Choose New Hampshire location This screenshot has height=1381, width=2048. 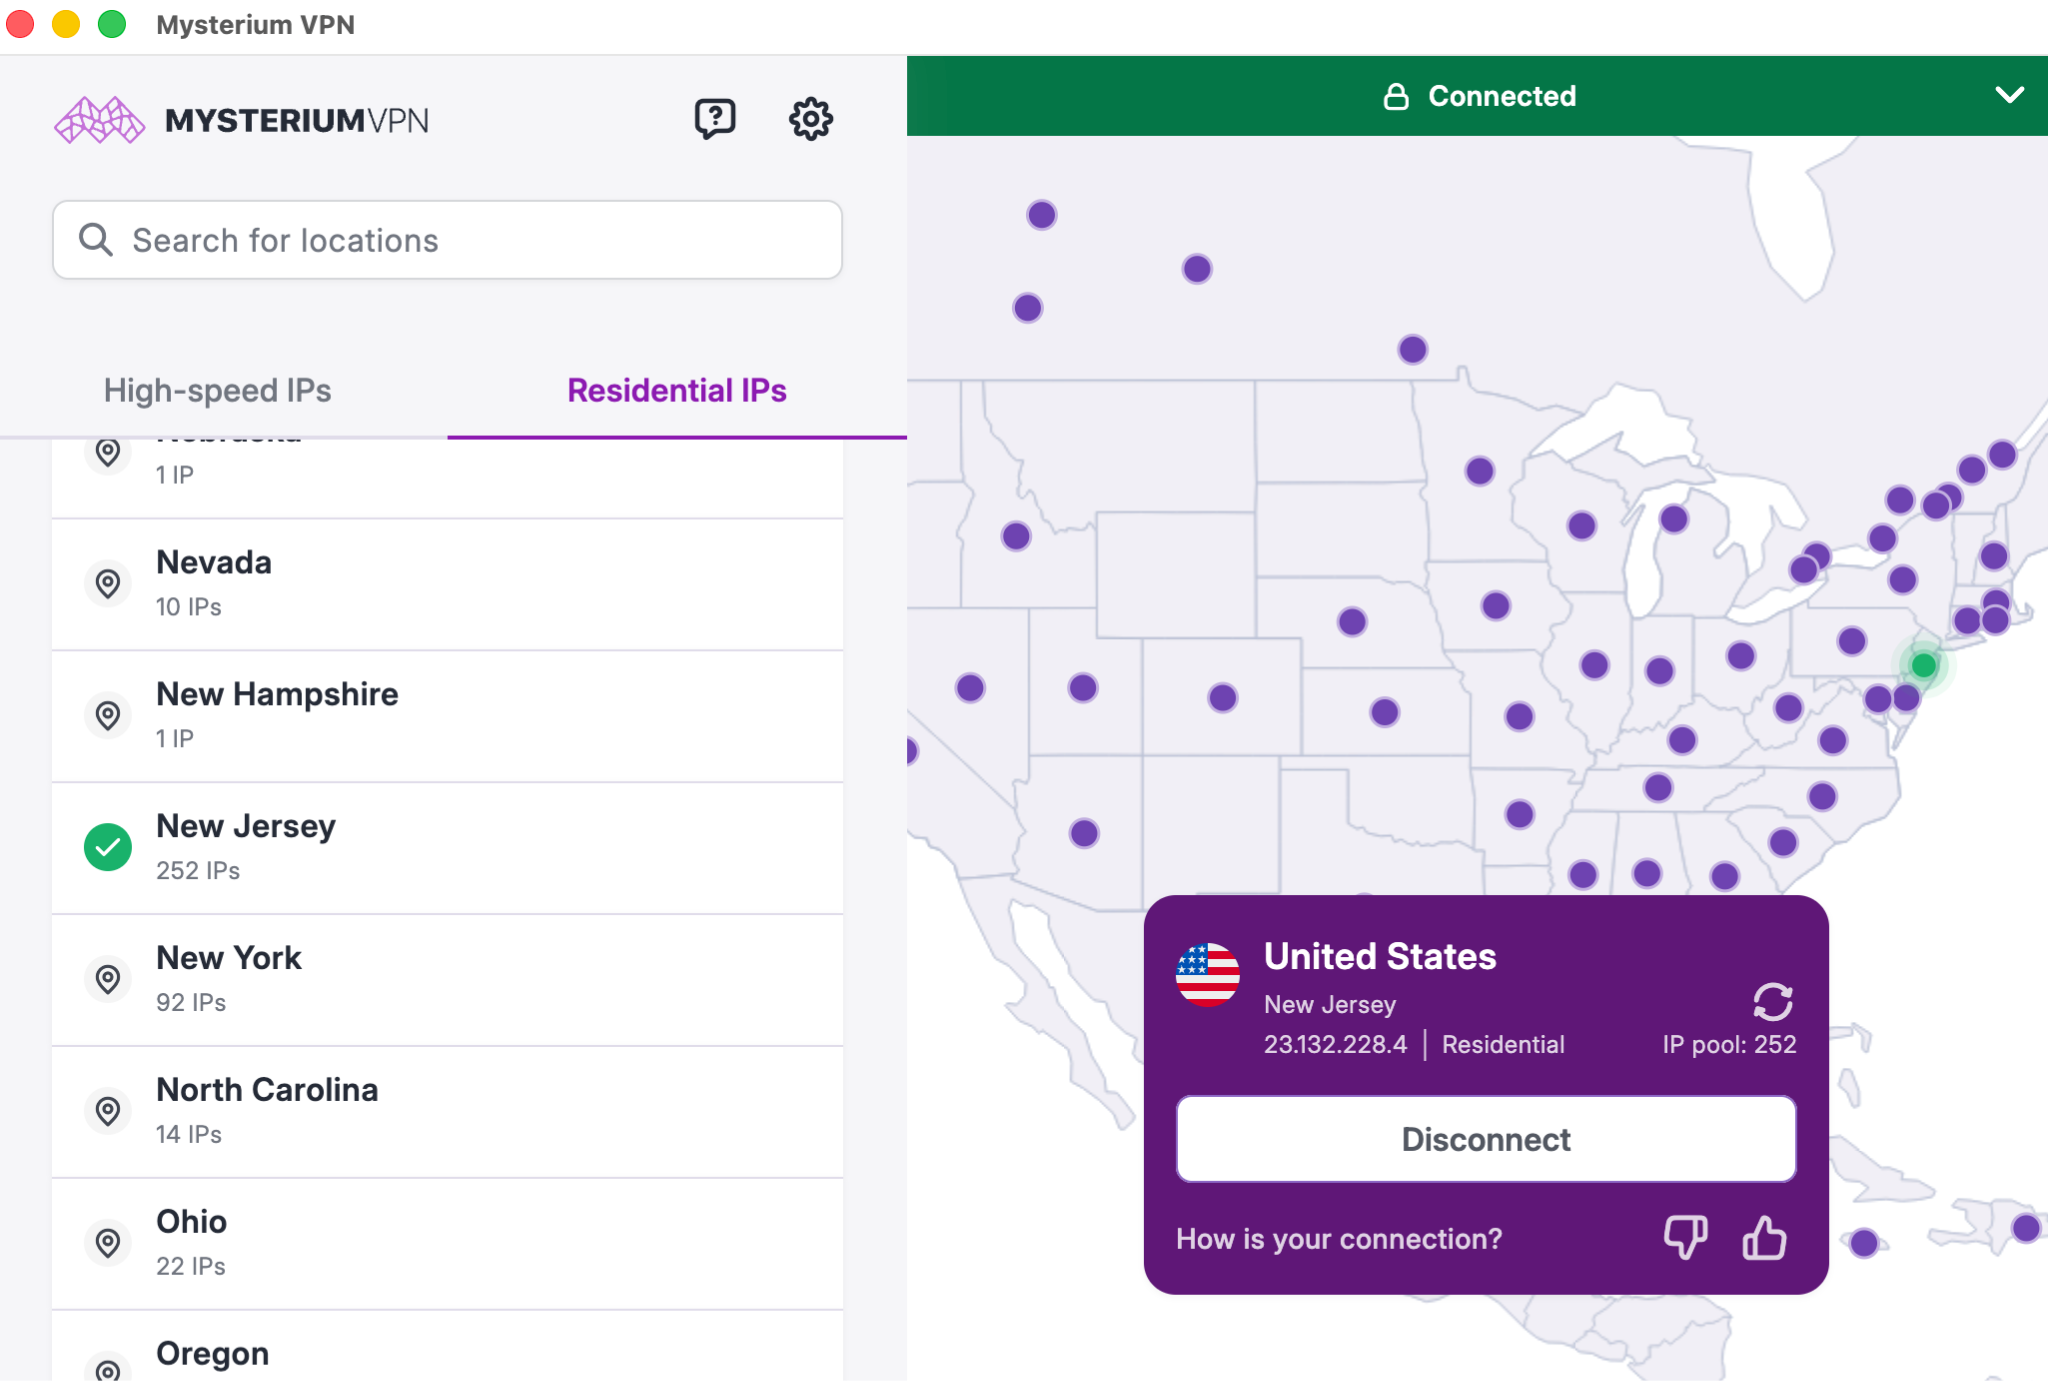(x=447, y=716)
